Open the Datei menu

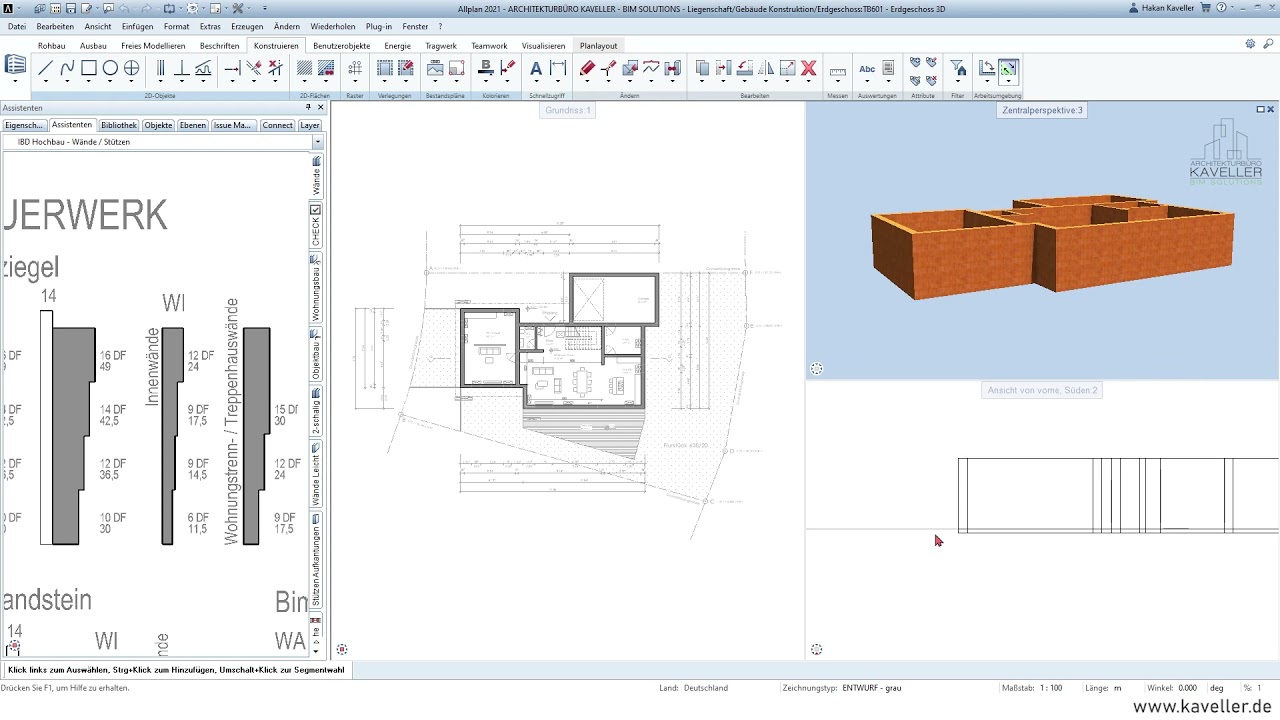click(x=17, y=26)
